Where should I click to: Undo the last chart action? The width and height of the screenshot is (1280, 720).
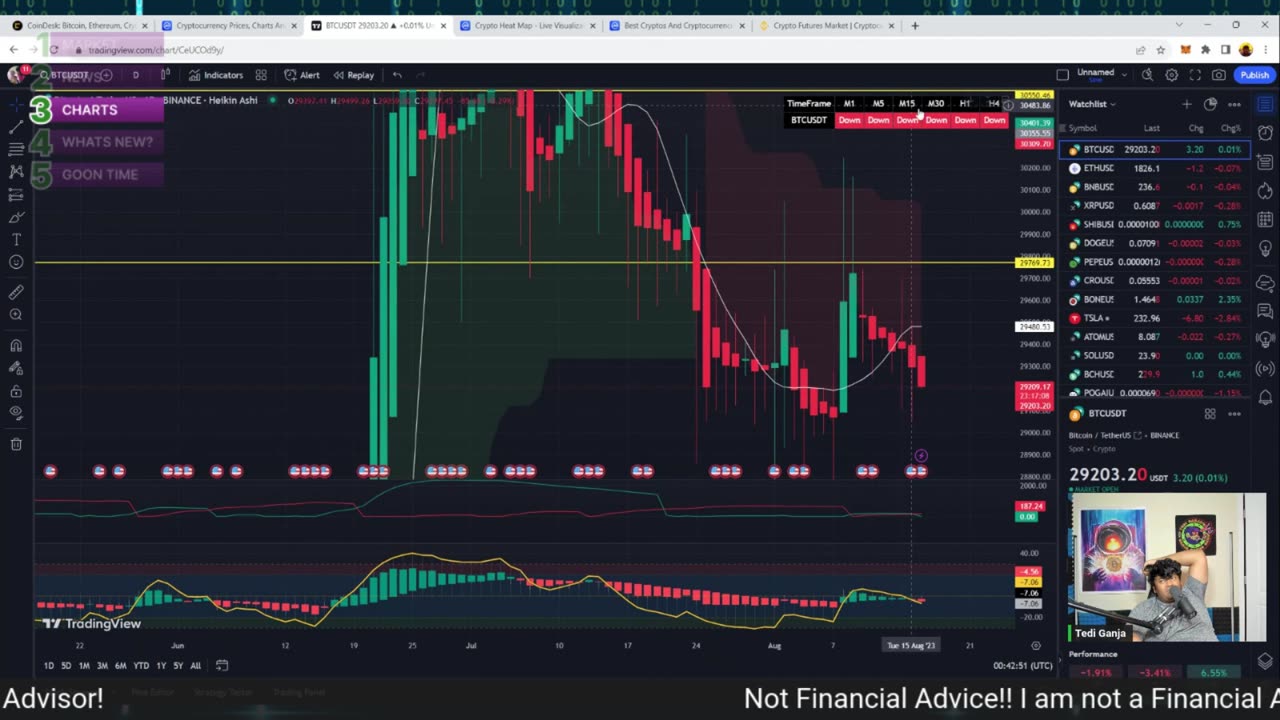pos(397,75)
